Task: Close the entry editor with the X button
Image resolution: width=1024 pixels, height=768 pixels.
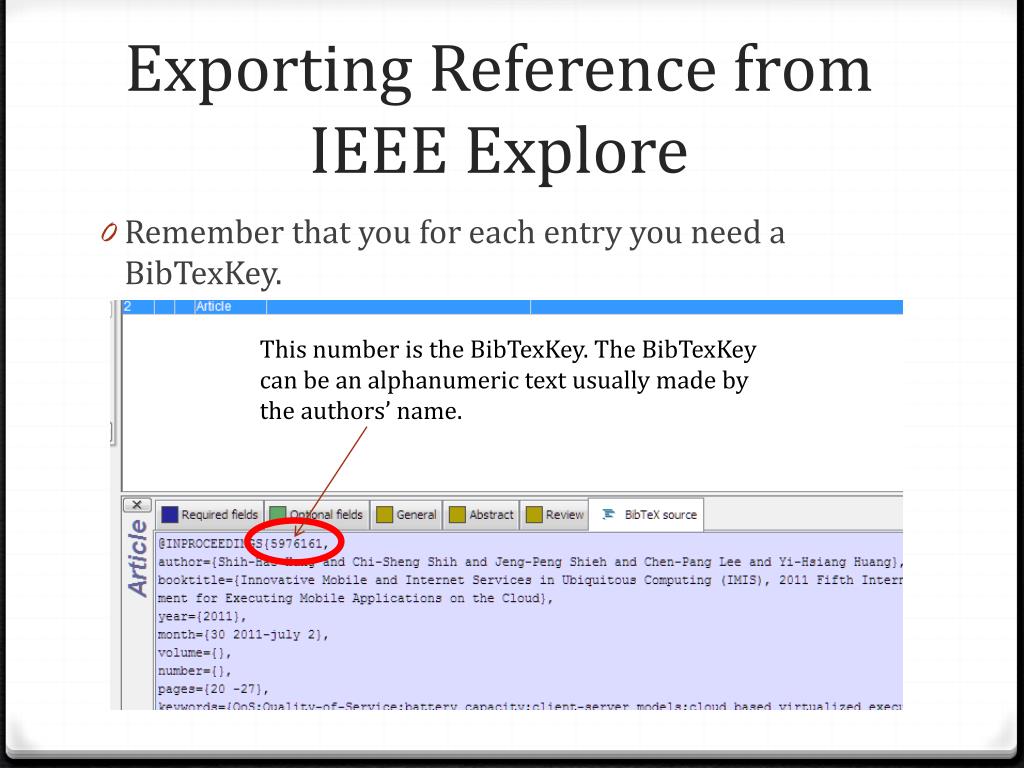Action: tap(136, 505)
